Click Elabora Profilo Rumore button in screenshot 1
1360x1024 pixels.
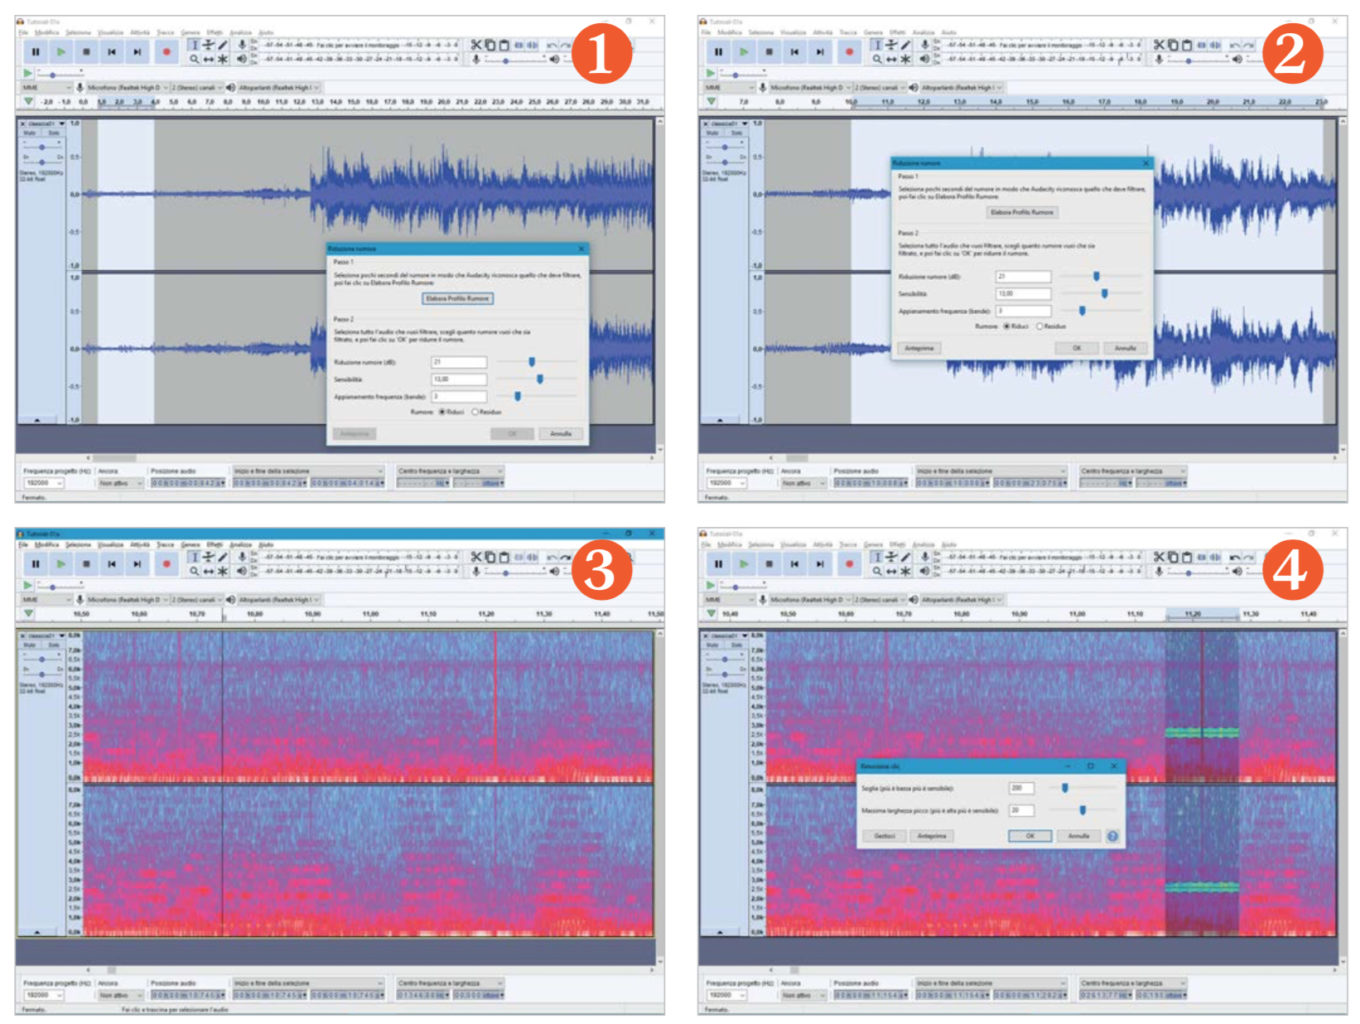[457, 298]
